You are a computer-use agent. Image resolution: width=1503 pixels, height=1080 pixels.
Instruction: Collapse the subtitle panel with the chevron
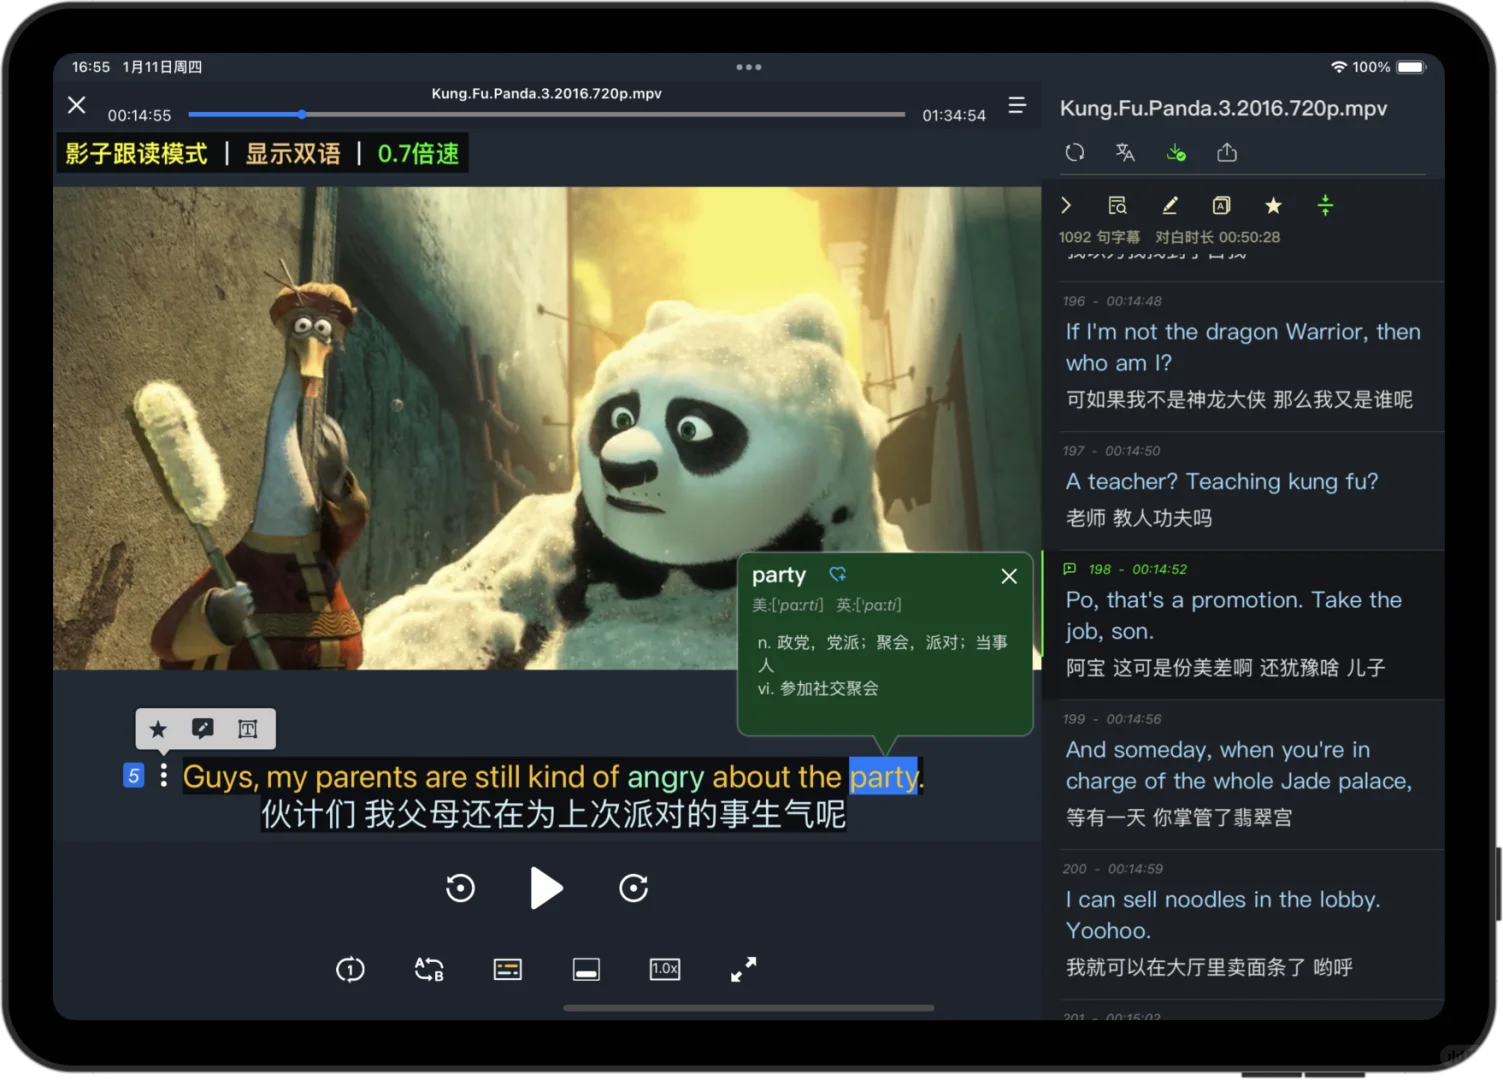[x=1066, y=205]
